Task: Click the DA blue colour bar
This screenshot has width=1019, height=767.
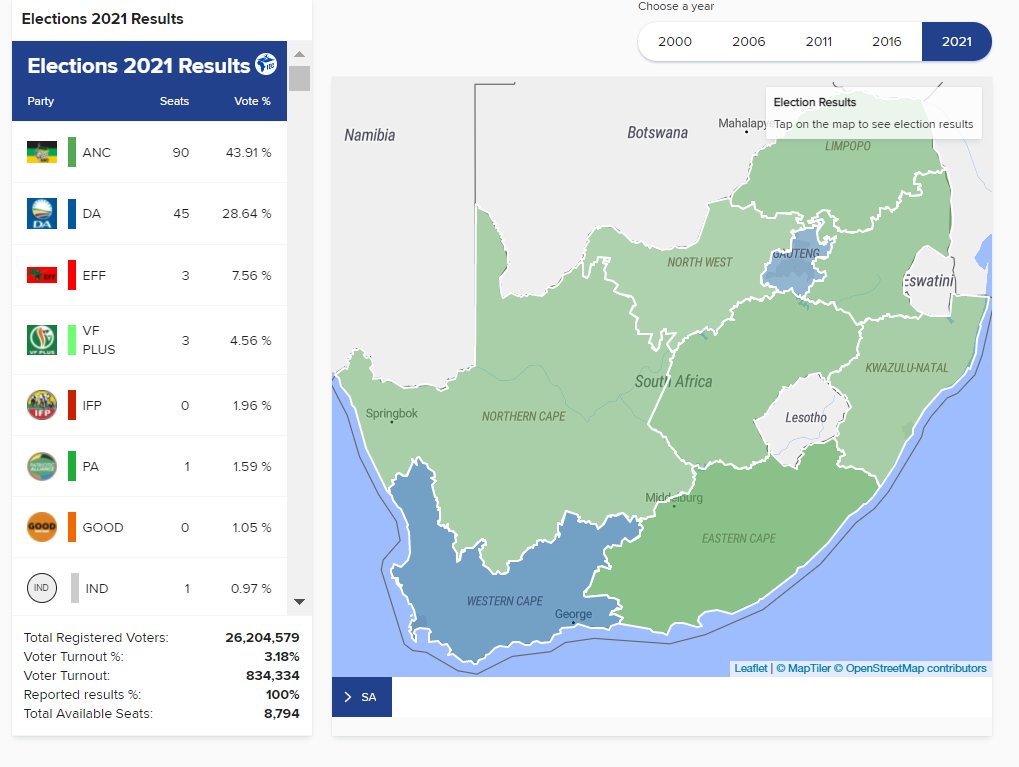Action: tap(72, 214)
